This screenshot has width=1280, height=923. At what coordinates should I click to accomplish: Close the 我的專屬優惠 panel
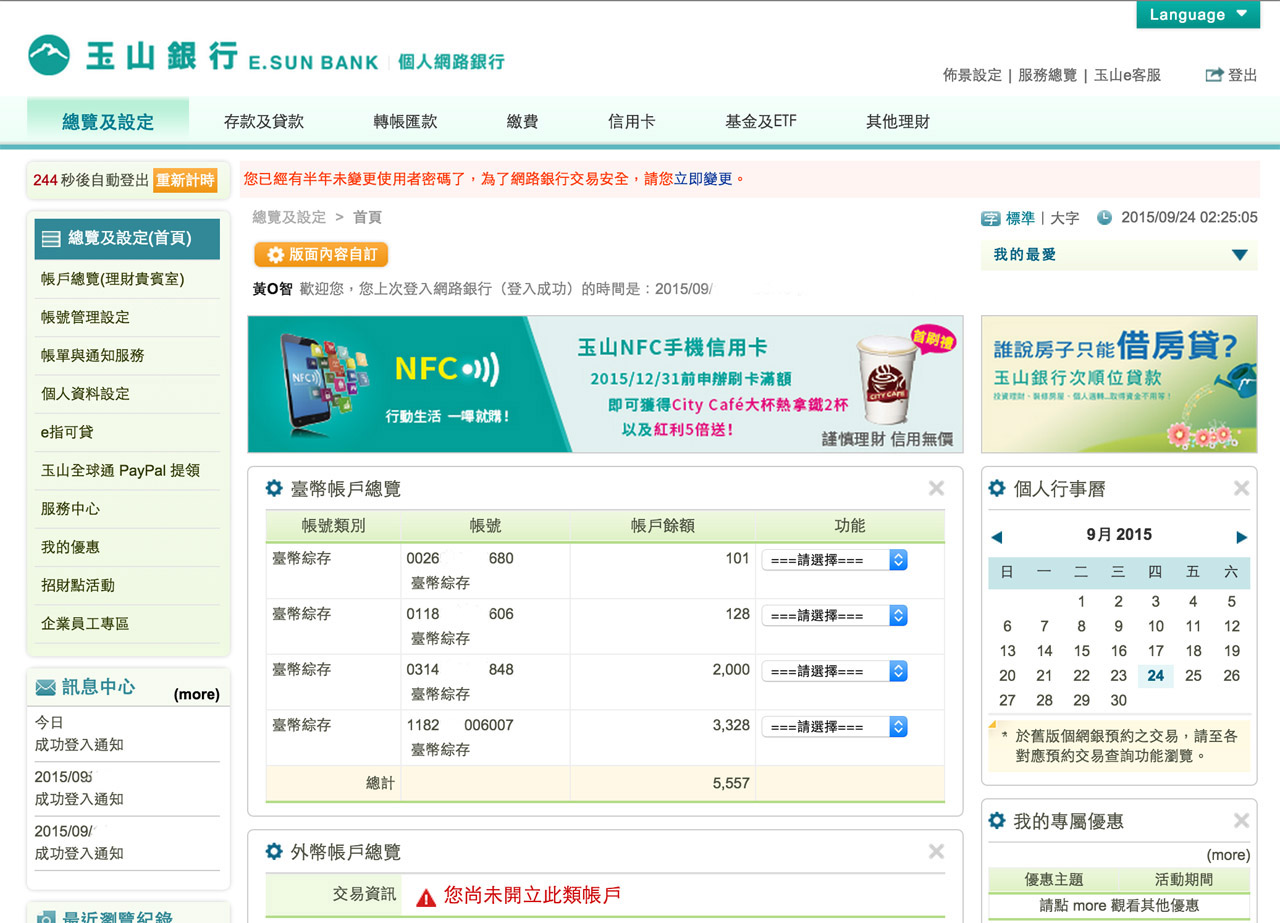click(x=1241, y=821)
